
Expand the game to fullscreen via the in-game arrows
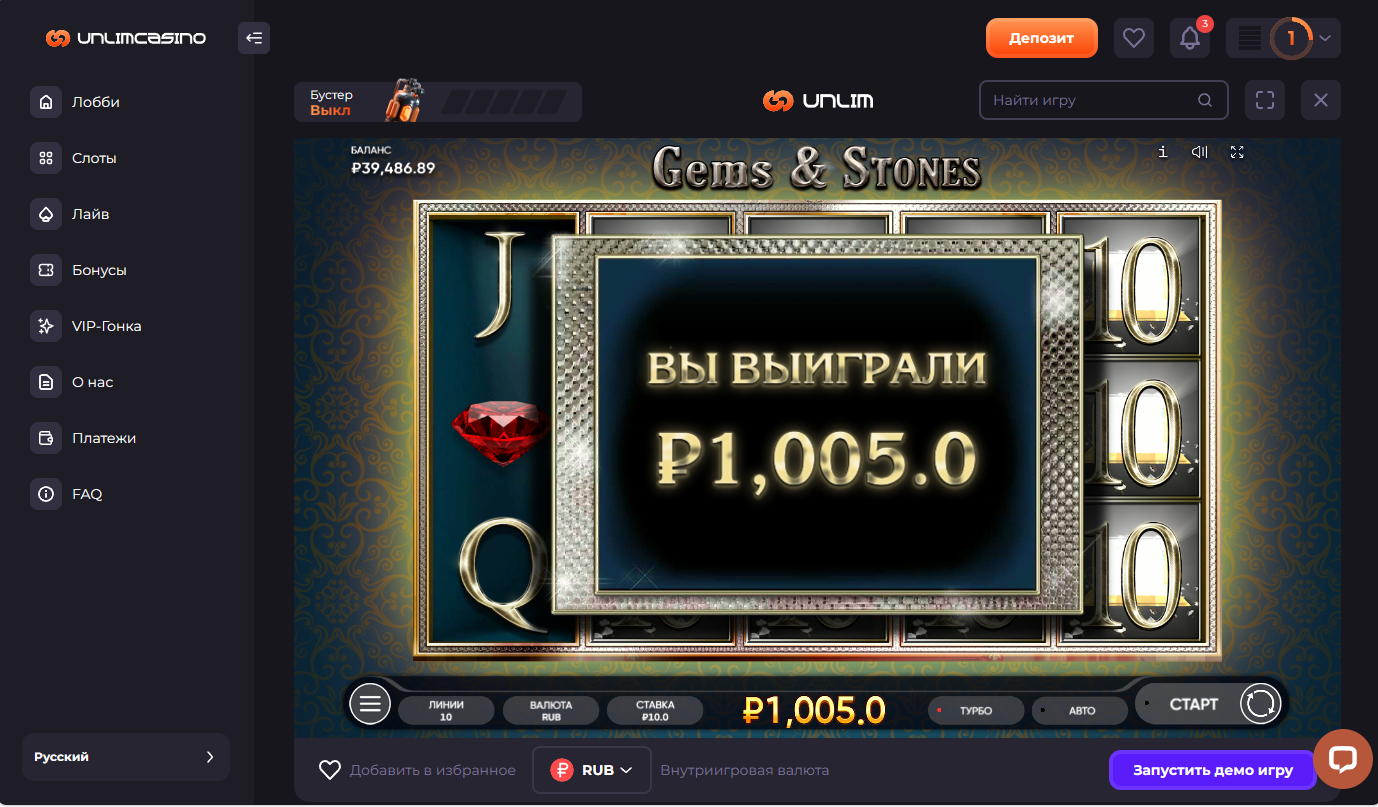1237,152
